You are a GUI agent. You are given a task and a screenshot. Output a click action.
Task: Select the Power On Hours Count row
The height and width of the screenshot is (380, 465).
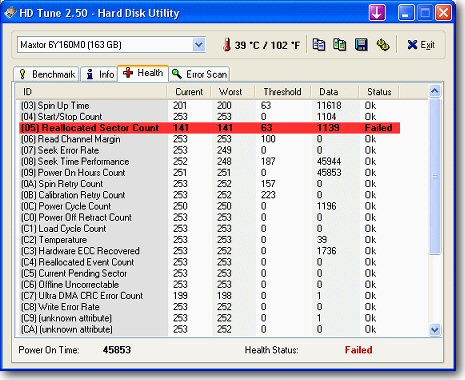click(x=210, y=173)
